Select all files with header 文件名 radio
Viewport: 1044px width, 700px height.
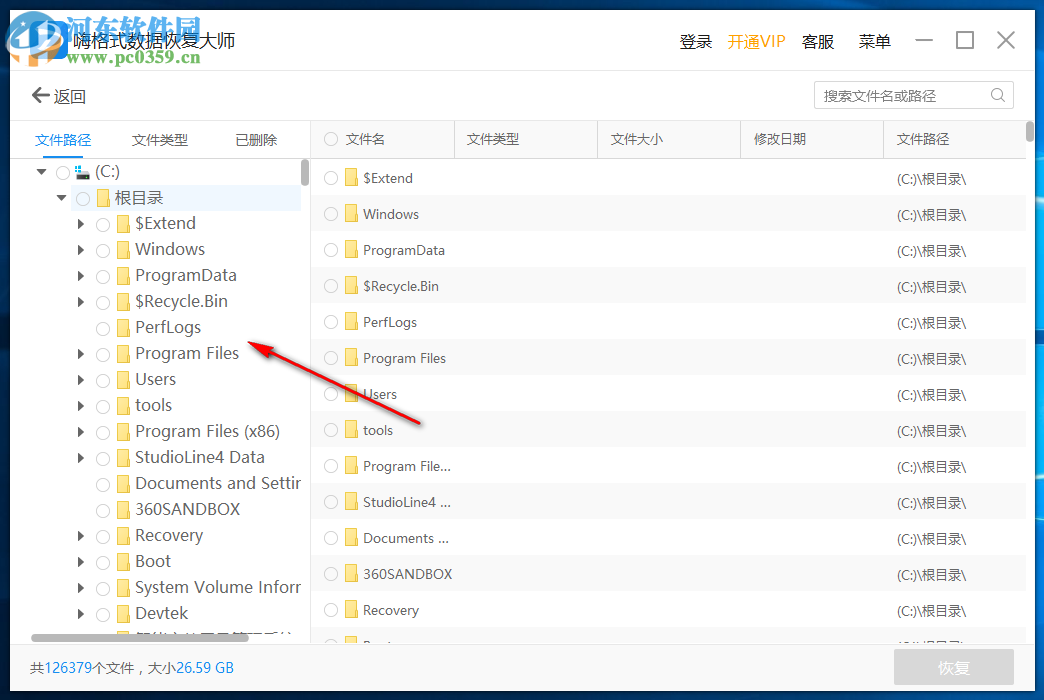pos(331,139)
